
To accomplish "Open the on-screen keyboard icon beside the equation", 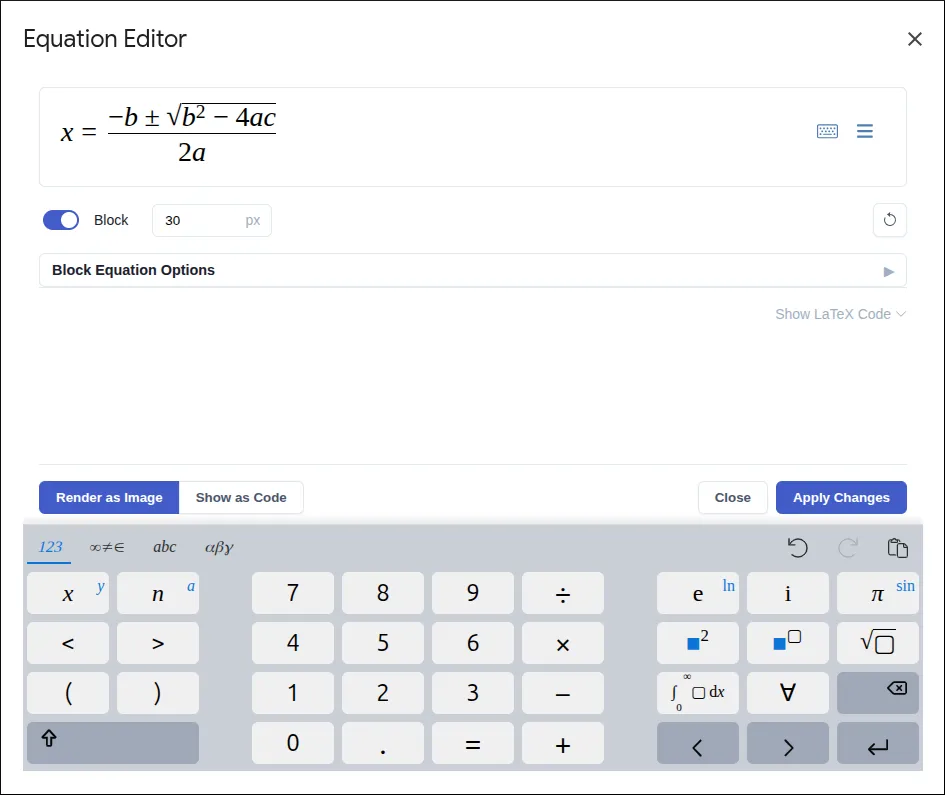I will [x=827, y=131].
